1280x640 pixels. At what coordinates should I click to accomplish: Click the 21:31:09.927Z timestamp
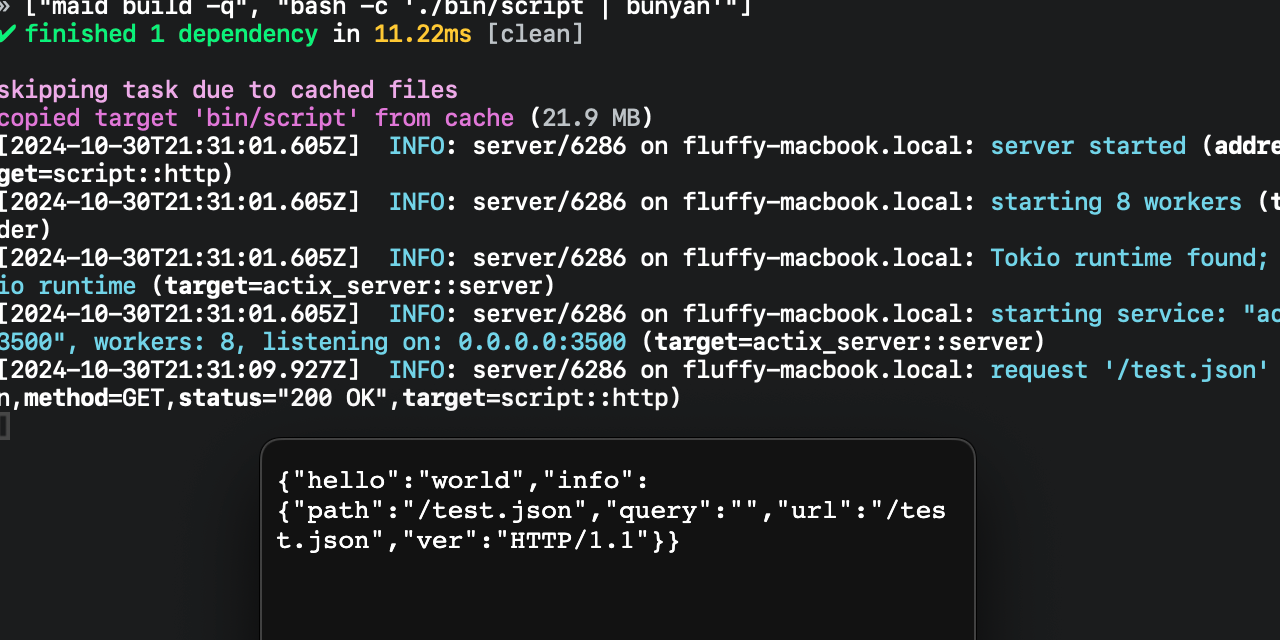click(179, 370)
